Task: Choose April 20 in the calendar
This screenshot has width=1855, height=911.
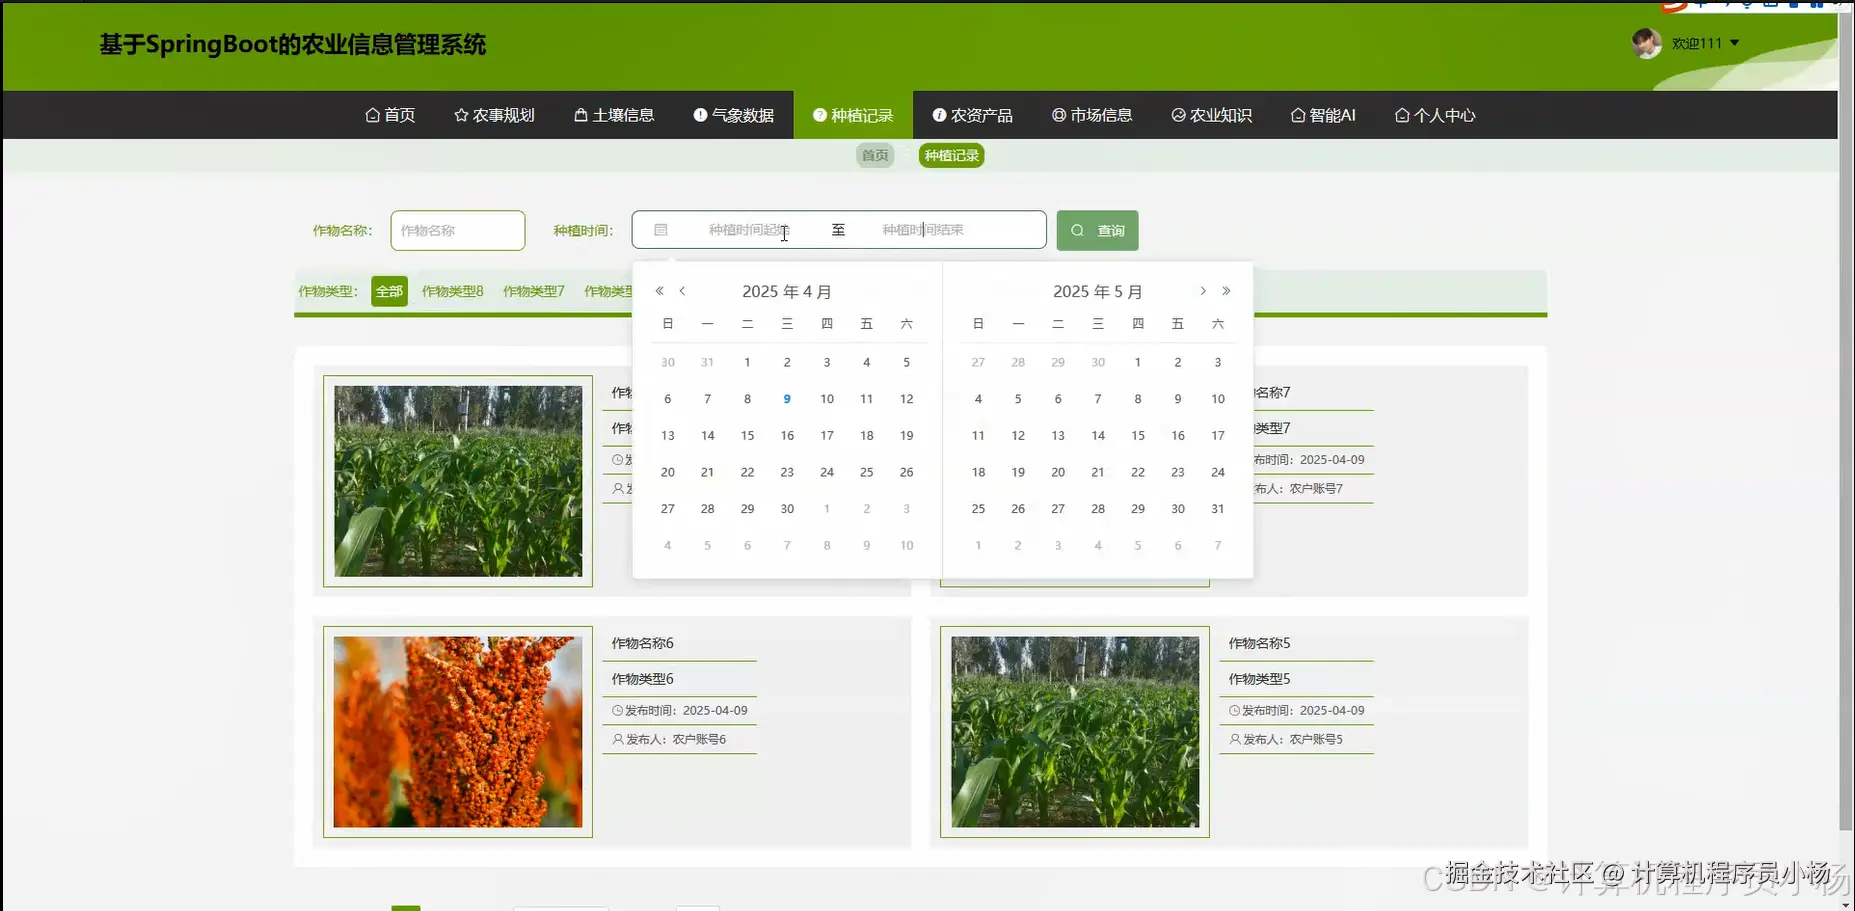Action: pyautogui.click(x=668, y=472)
